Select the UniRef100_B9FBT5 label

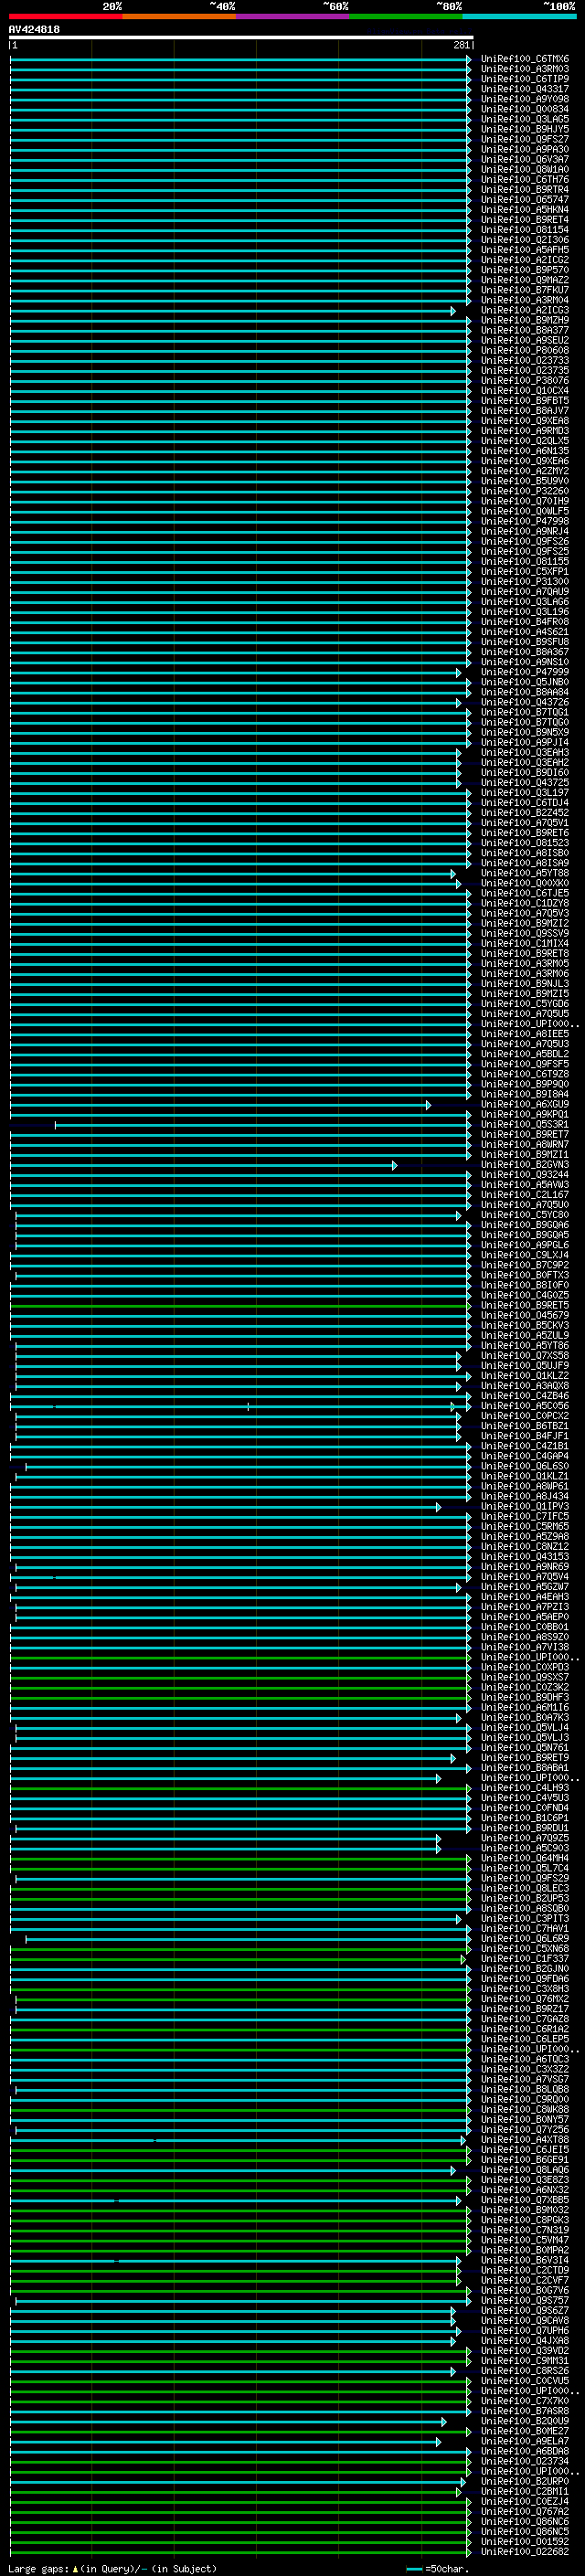click(525, 401)
